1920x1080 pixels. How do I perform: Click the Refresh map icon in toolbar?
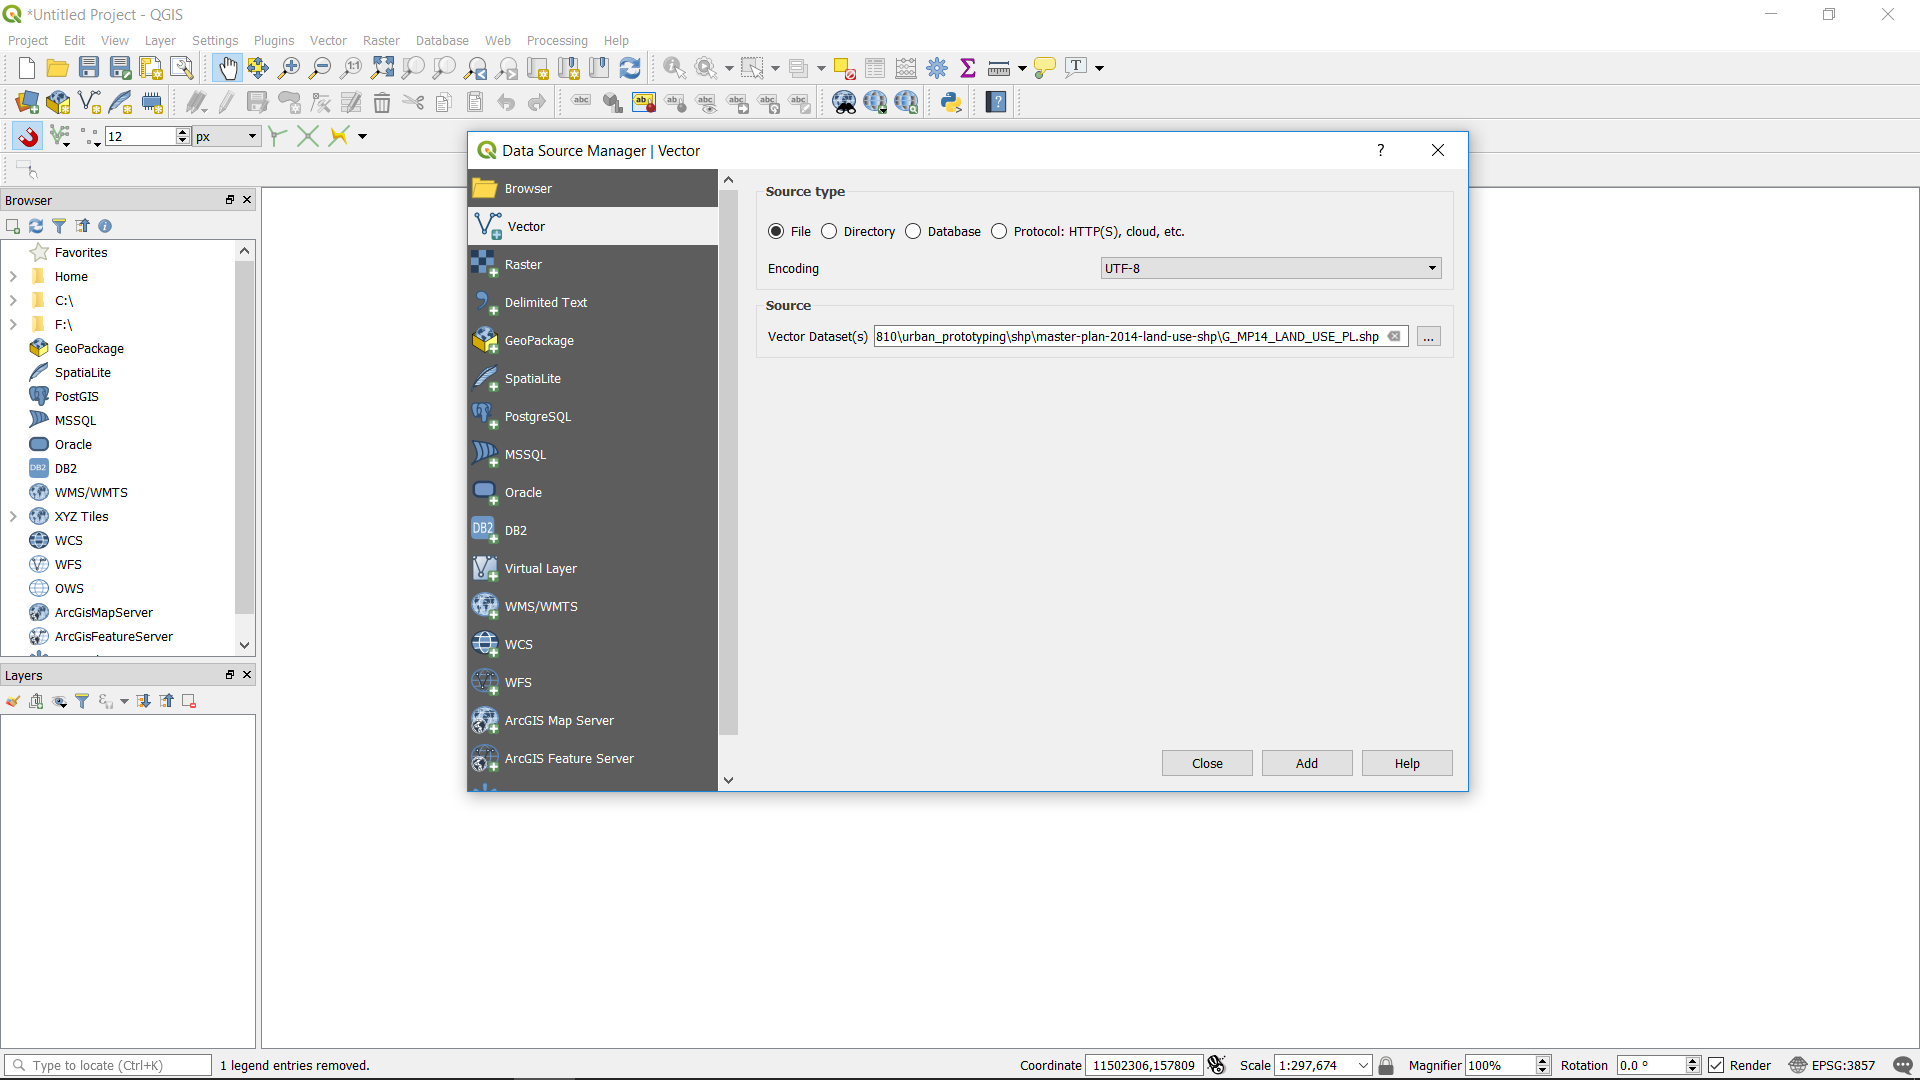(x=630, y=68)
